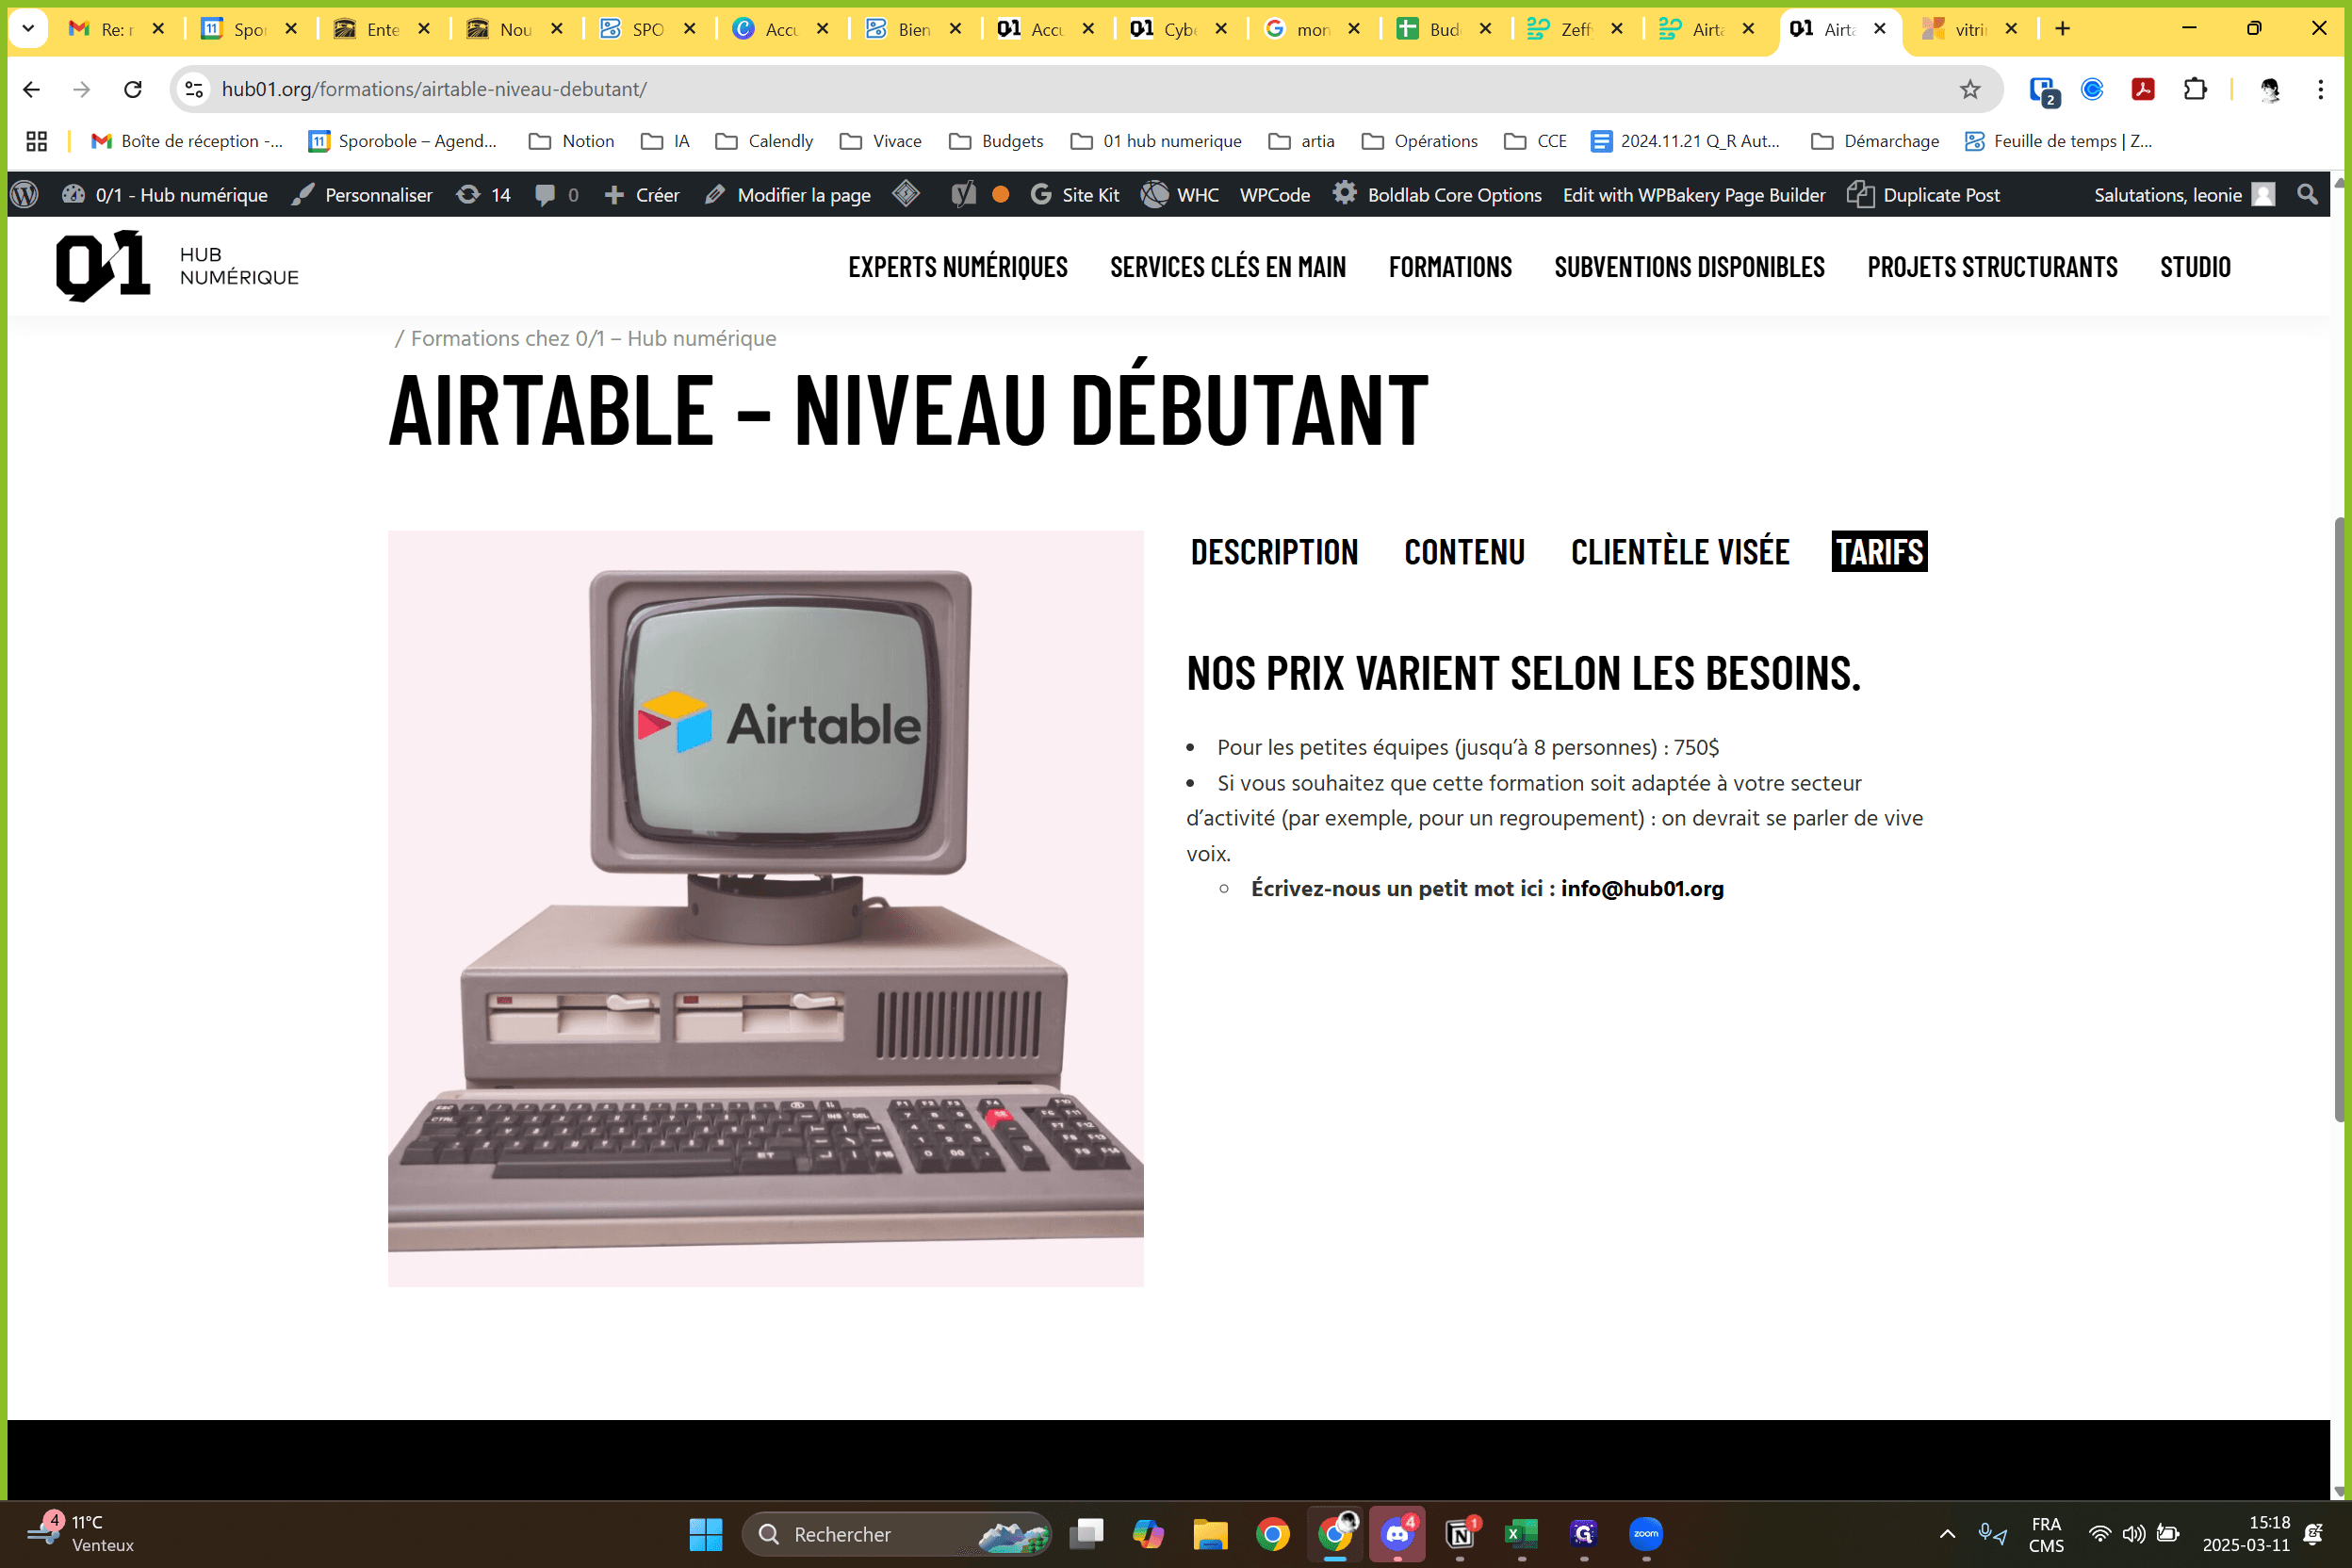Open File Explorer from the taskbar
The width and height of the screenshot is (2352, 1568).
tap(1210, 1533)
